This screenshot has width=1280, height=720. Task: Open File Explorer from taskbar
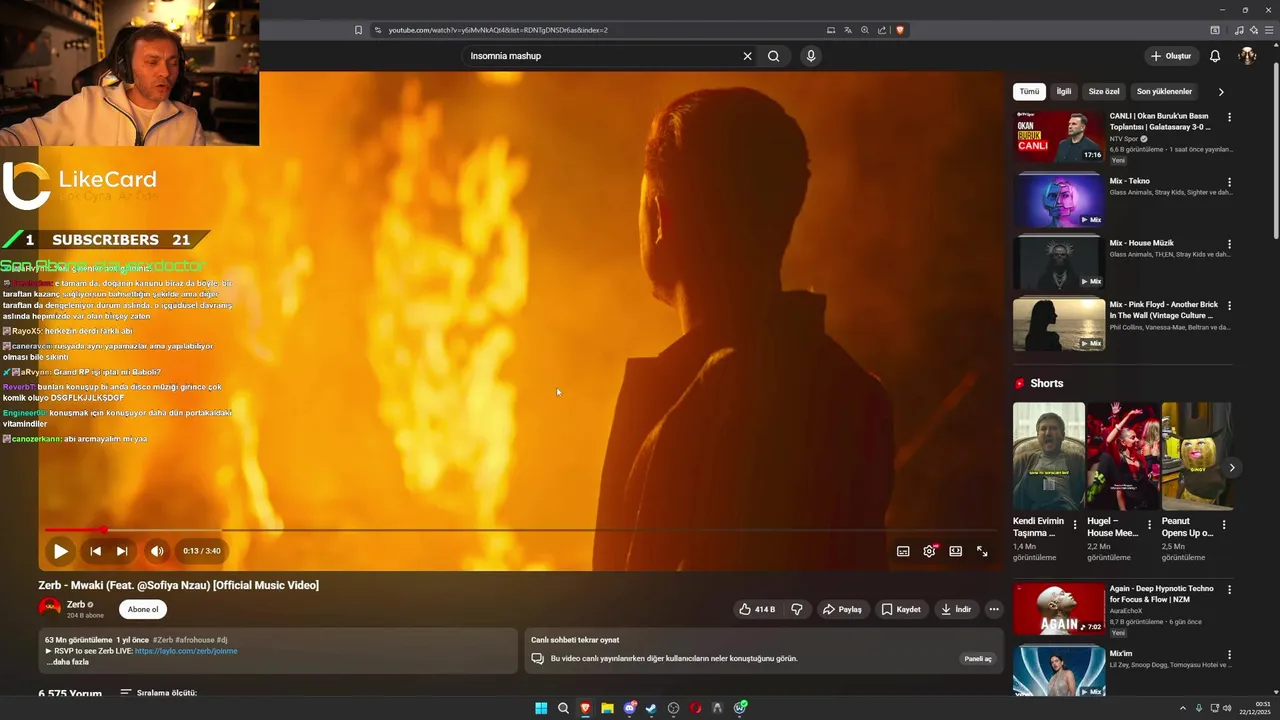[607, 708]
